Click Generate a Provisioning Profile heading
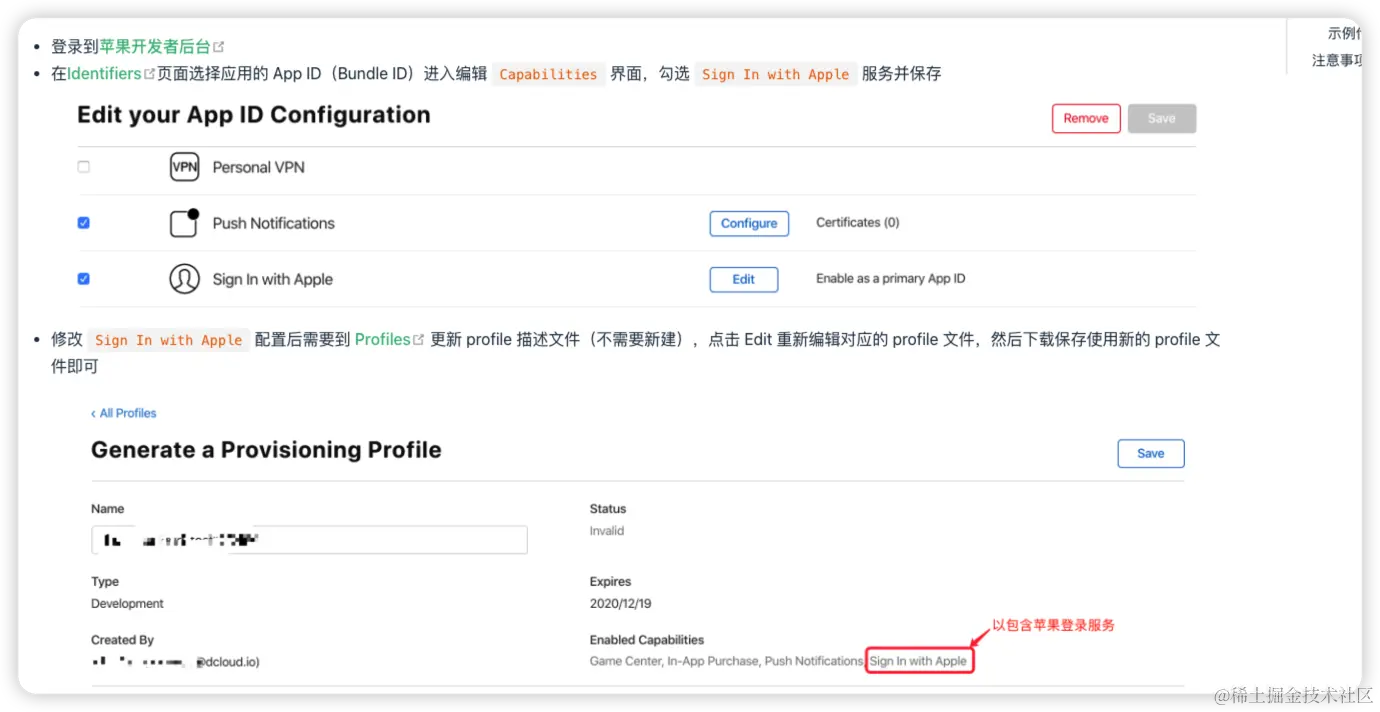 (266, 450)
